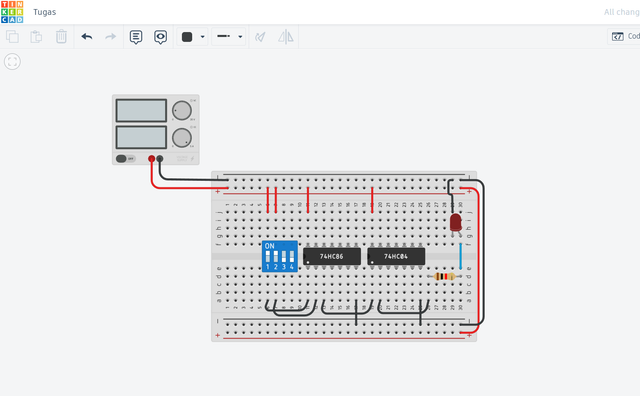Select the 74HC86 chip

[x=332, y=256]
